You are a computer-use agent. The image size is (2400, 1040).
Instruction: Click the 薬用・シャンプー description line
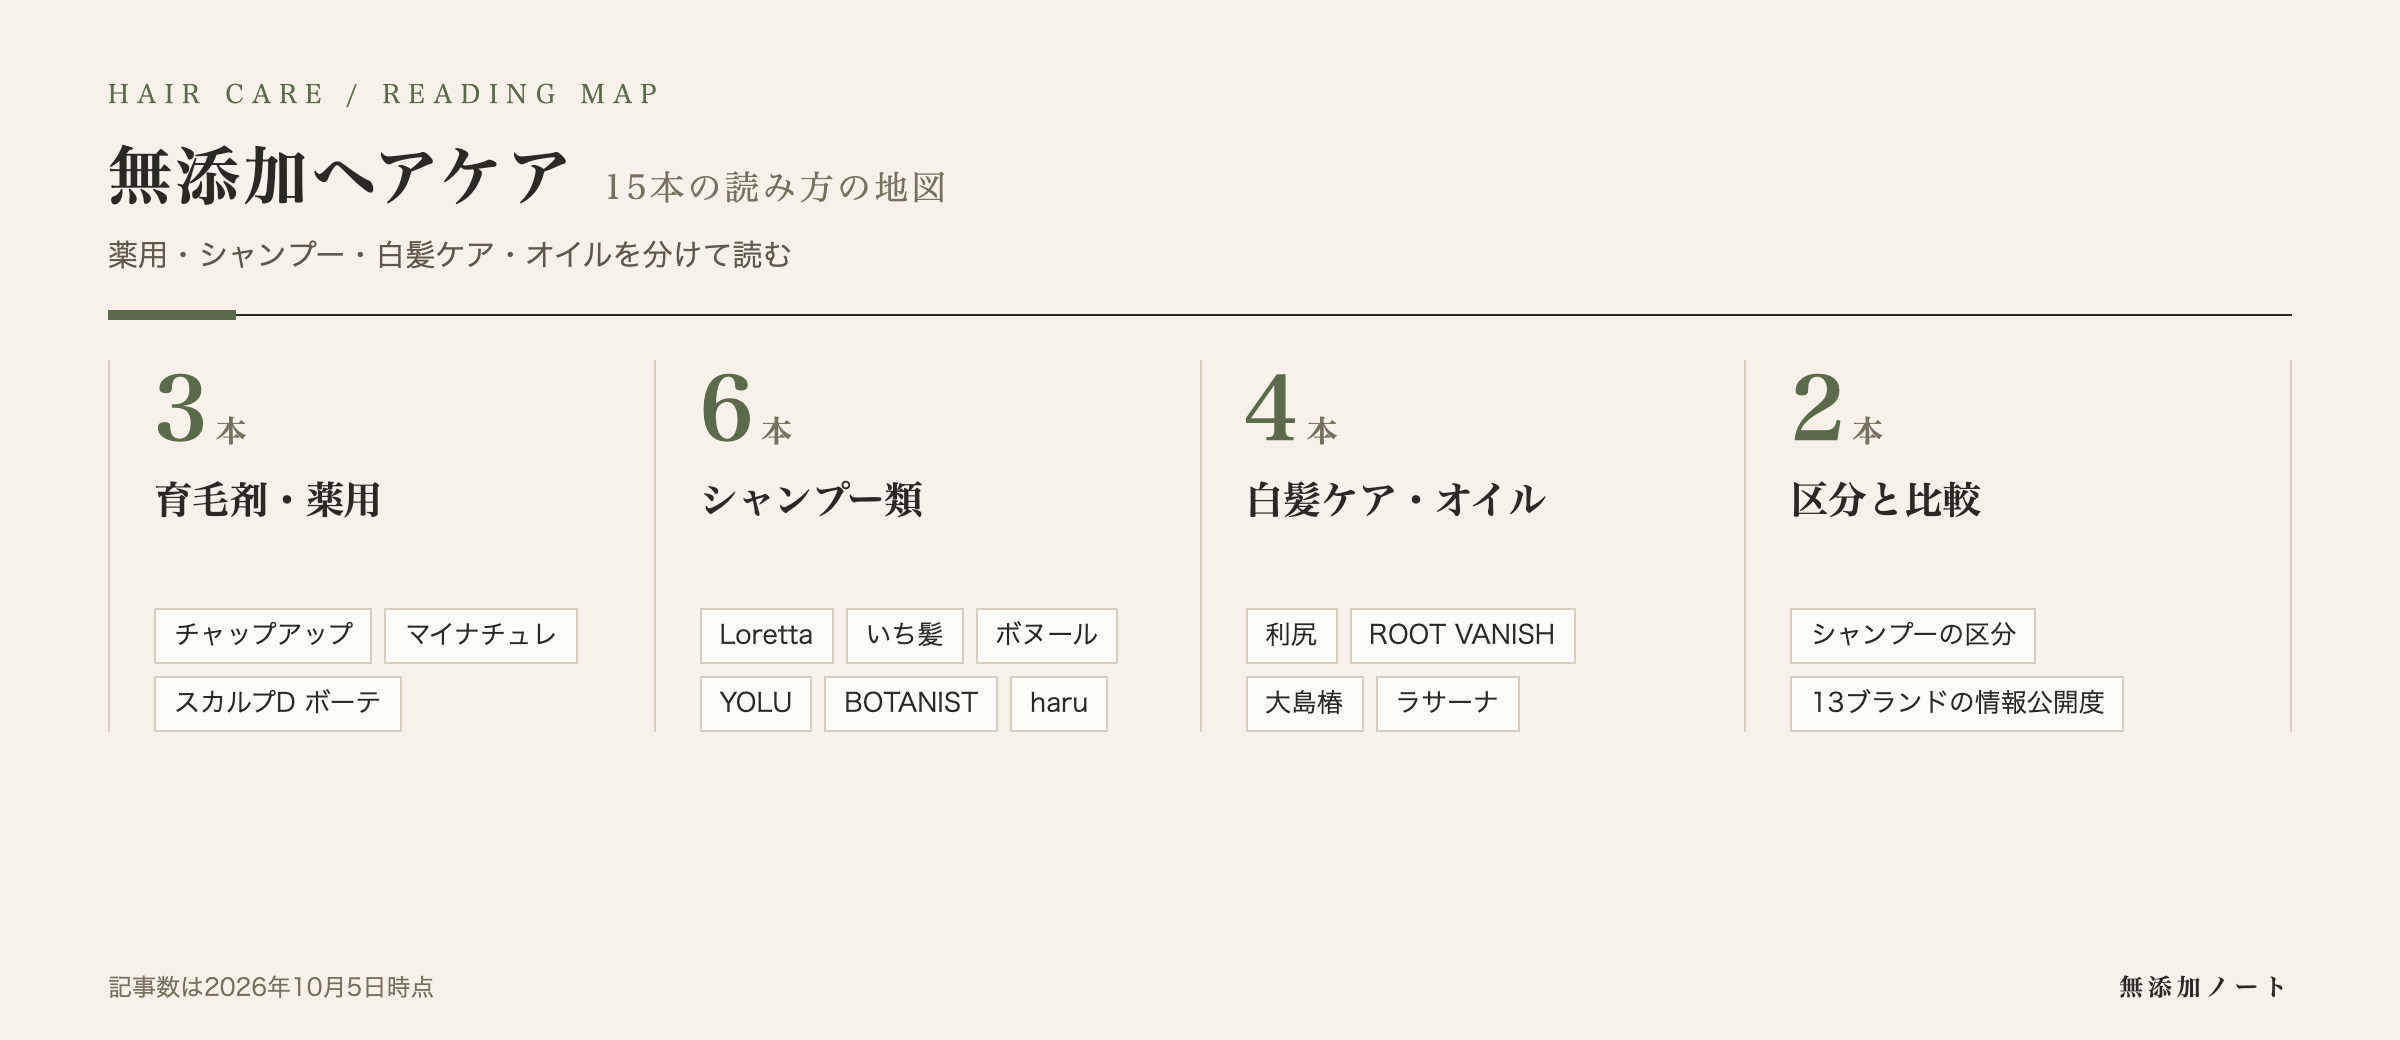tap(449, 255)
